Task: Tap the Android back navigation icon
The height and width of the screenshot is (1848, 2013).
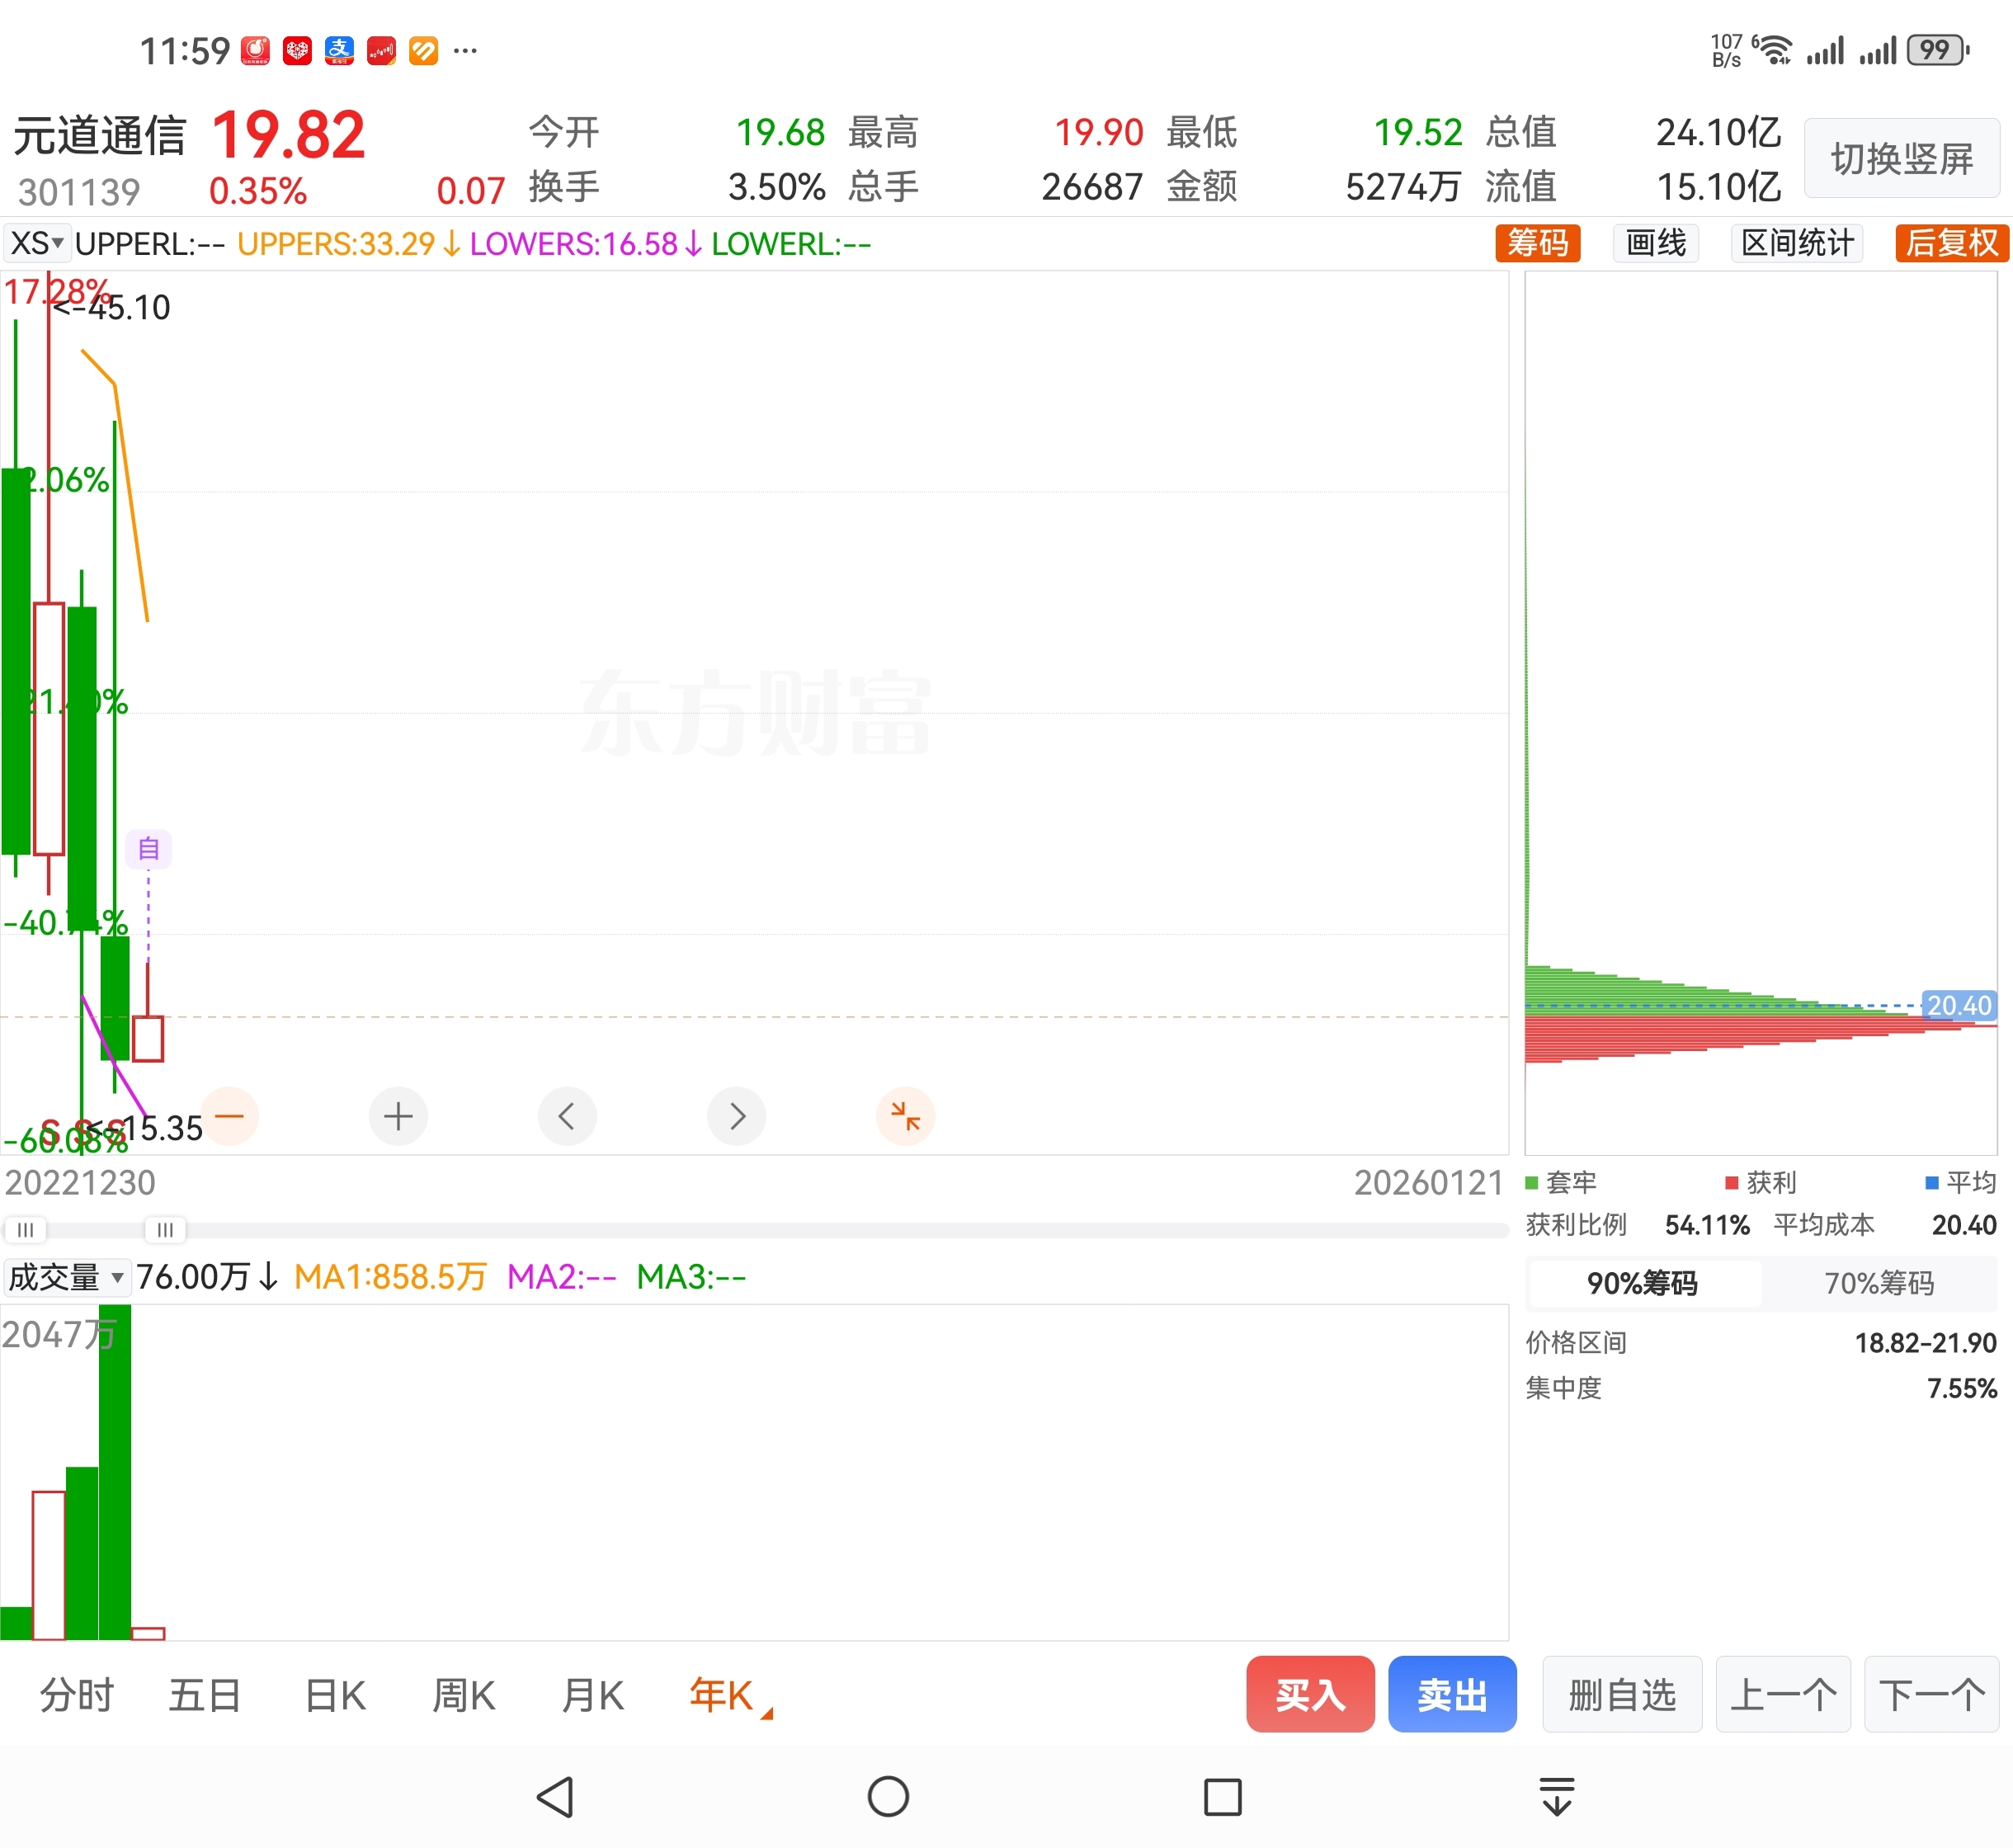Action: pos(556,1797)
